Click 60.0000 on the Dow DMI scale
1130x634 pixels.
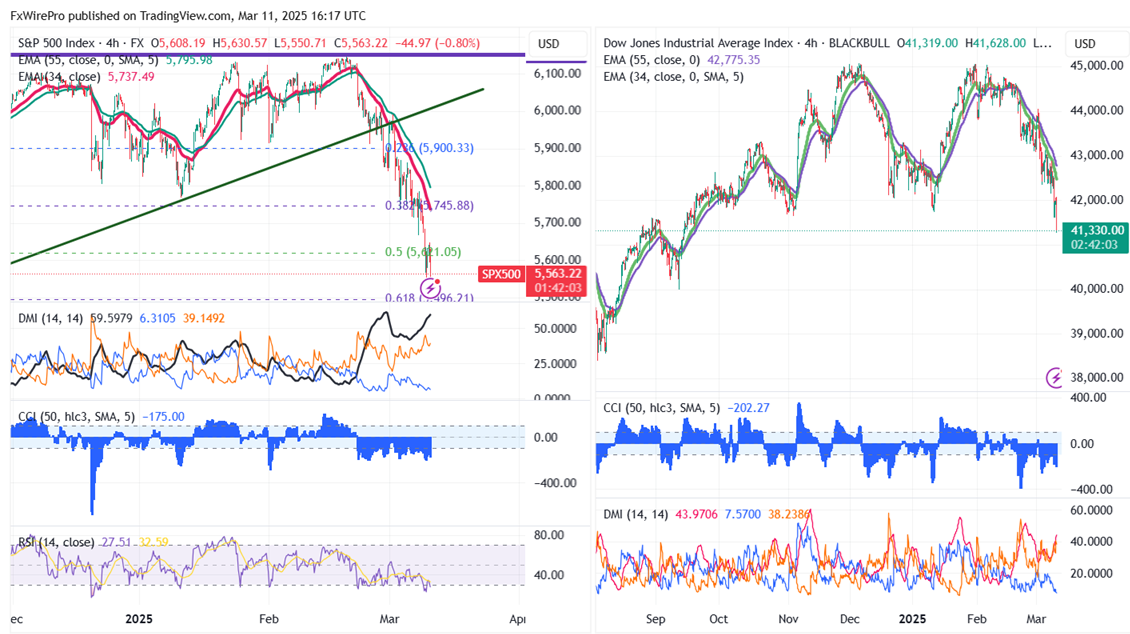tap(1090, 510)
